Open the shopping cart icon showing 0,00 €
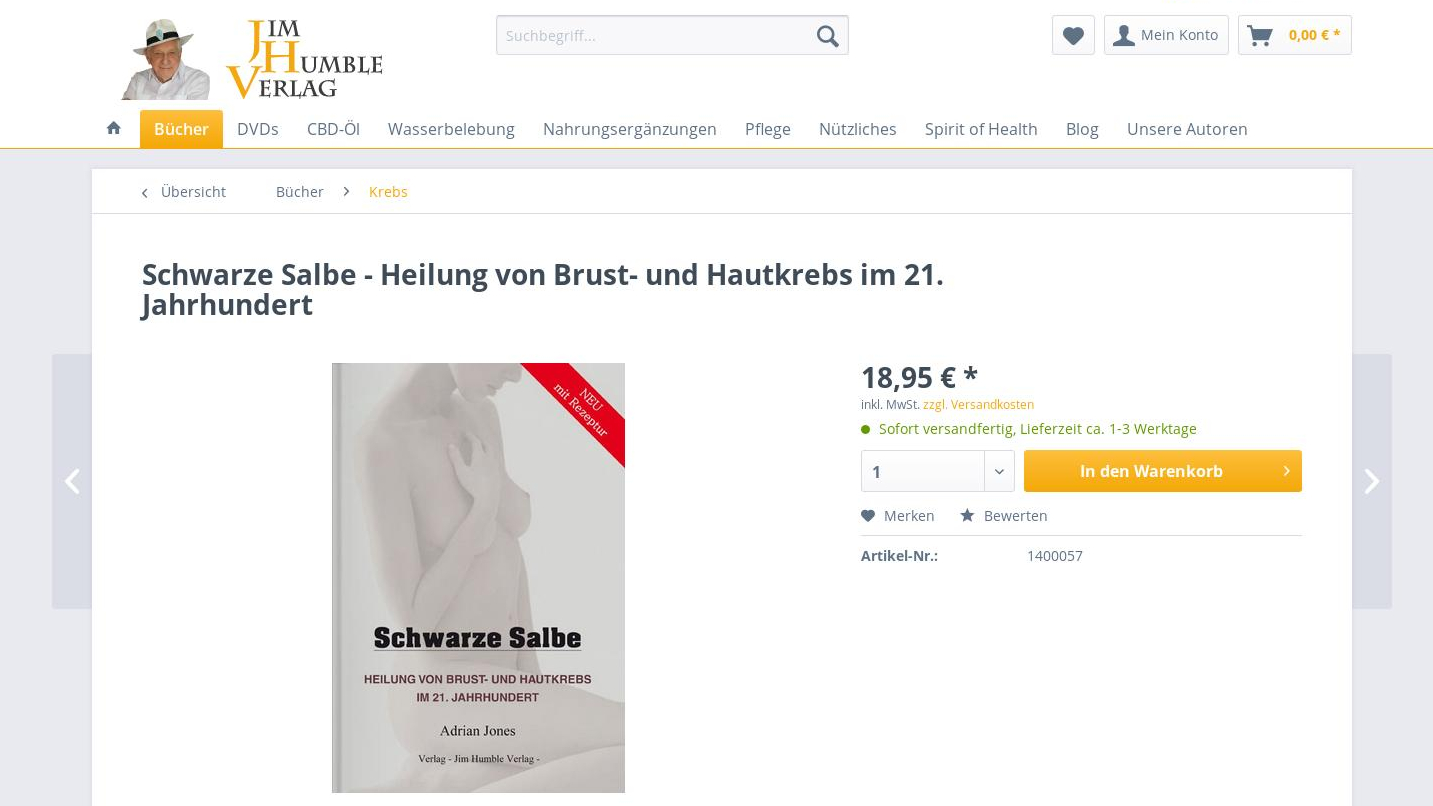Viewport: 1433px width, 806px height. pos(1294,35)
